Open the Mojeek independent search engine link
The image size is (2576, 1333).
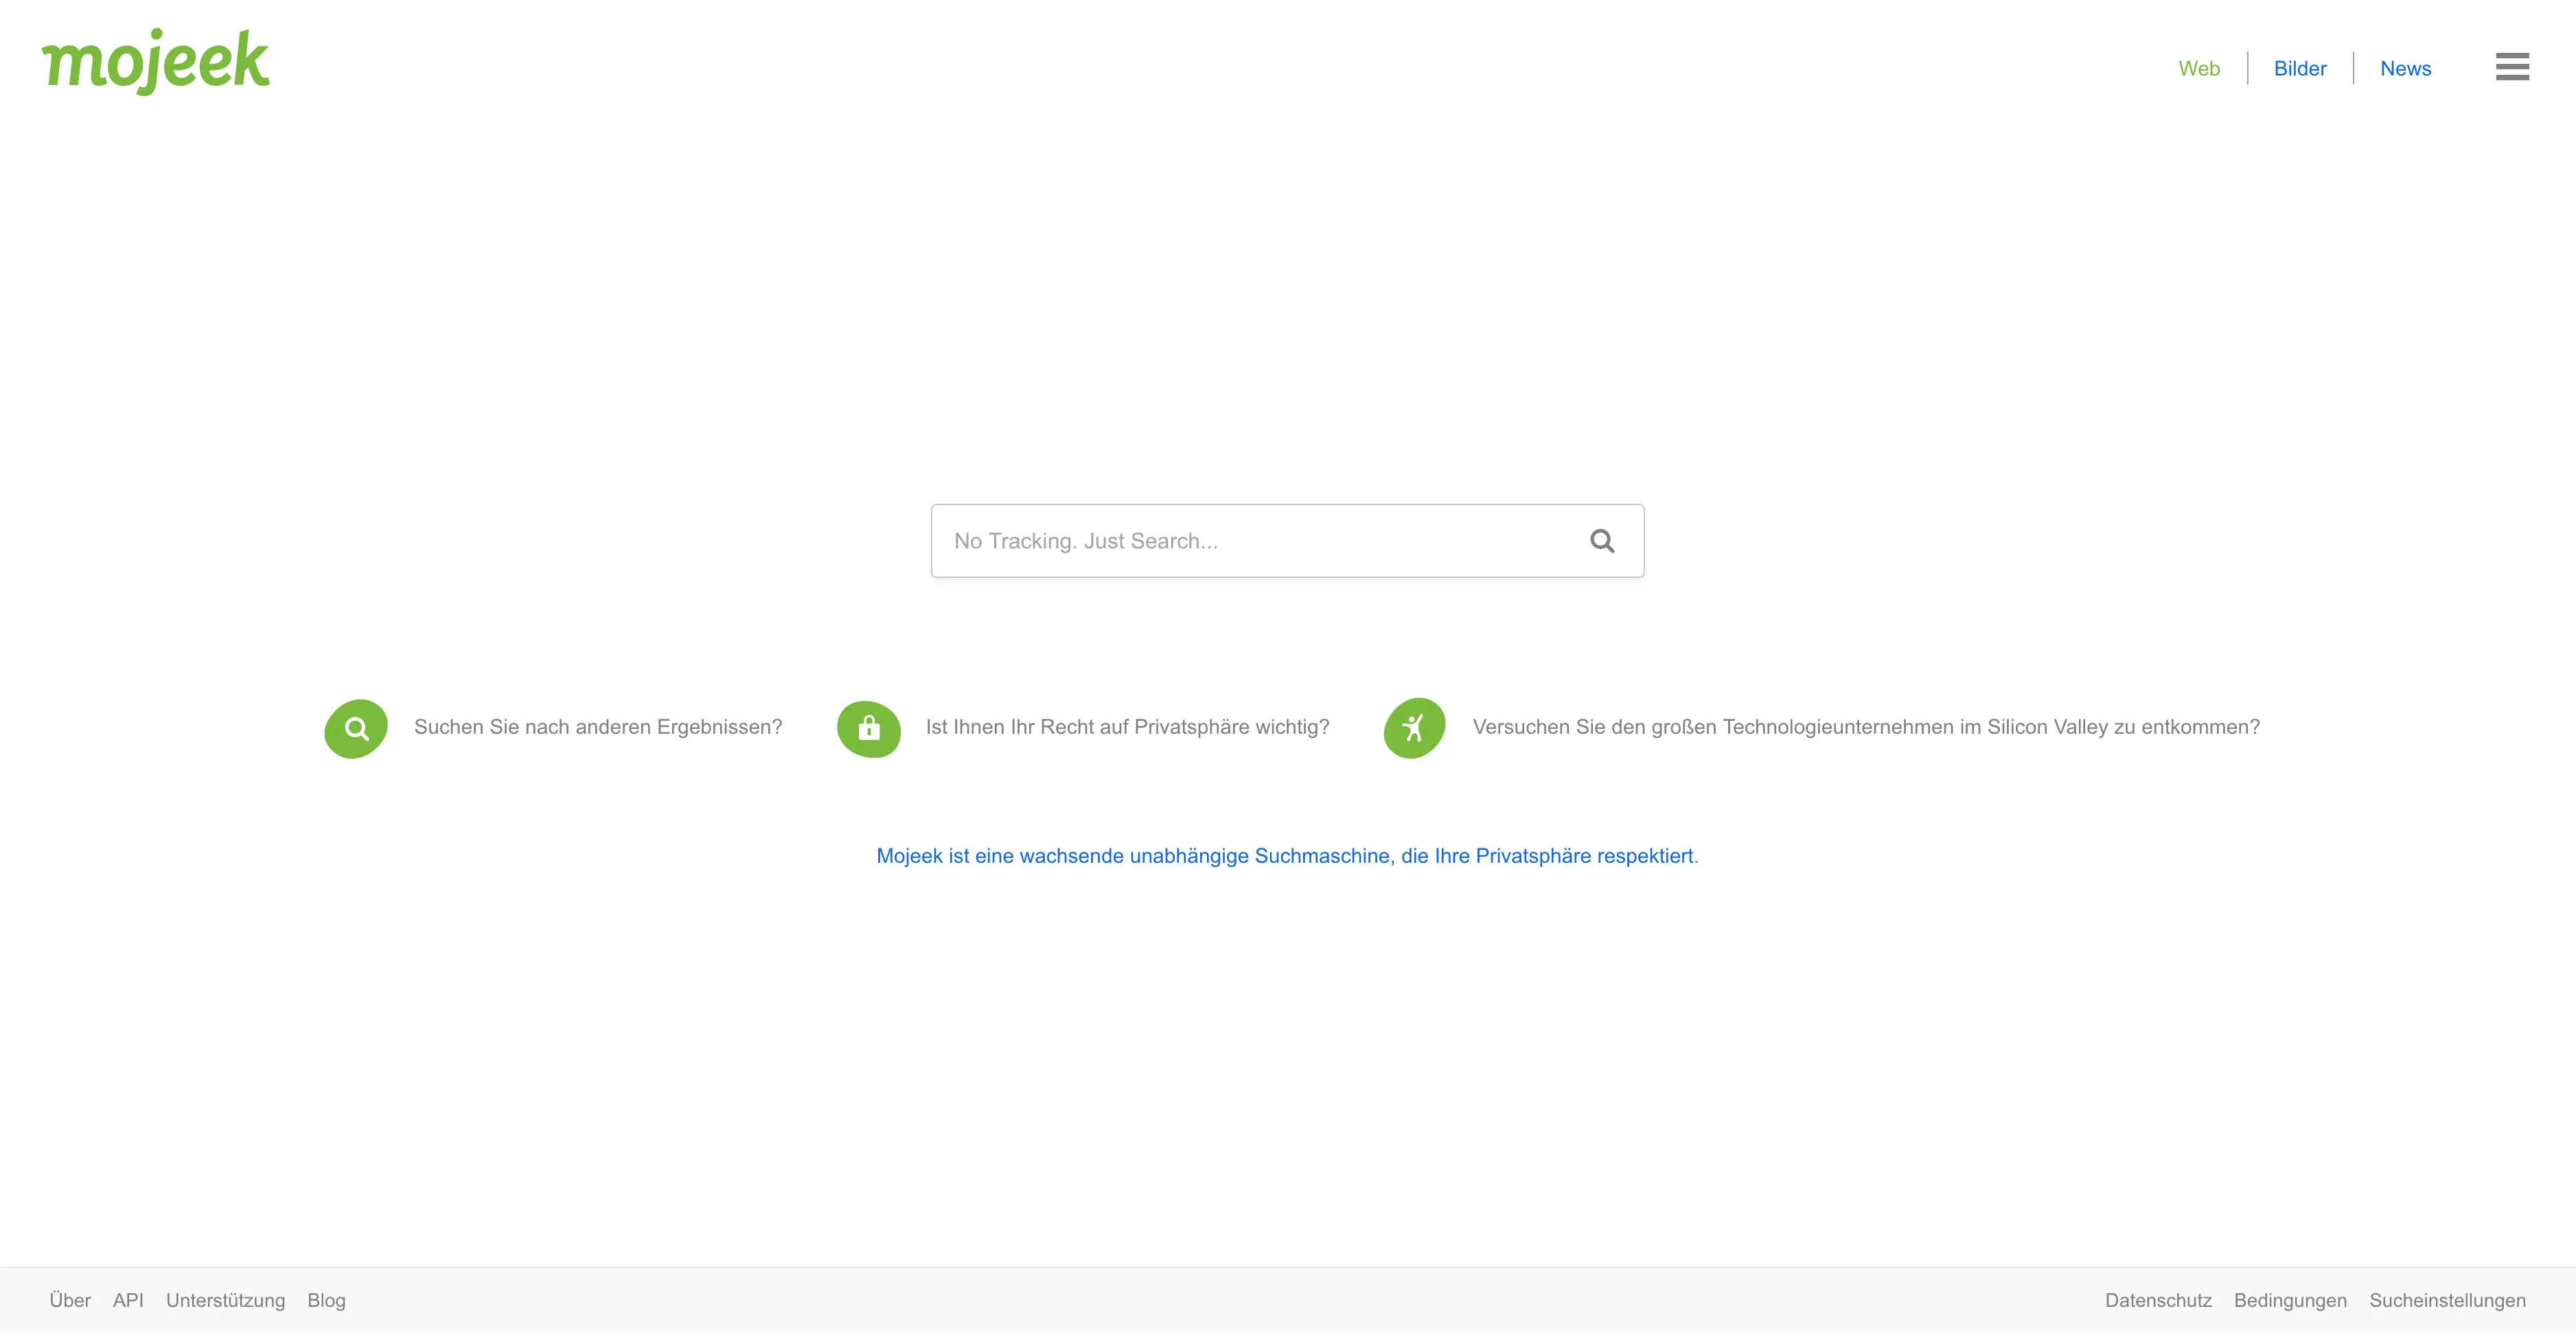coord(1286,856)
